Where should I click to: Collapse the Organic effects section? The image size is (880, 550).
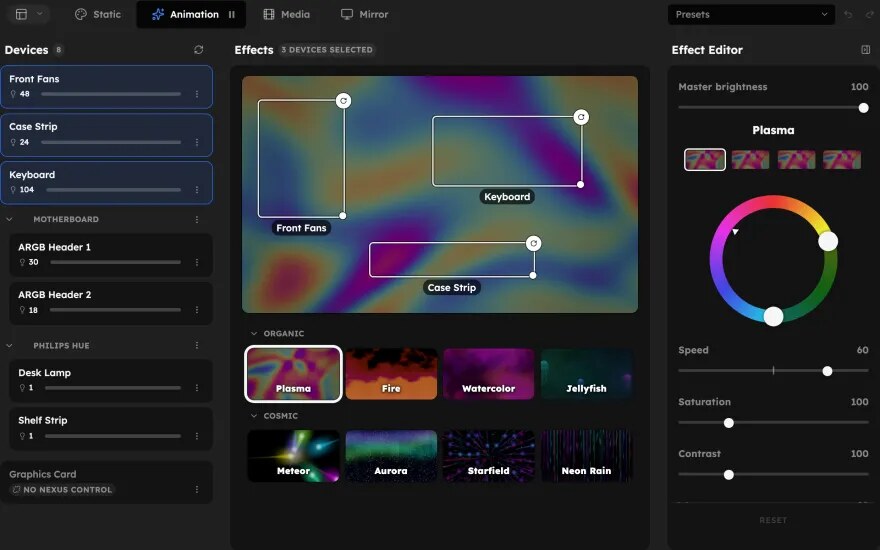pos(254,333)
